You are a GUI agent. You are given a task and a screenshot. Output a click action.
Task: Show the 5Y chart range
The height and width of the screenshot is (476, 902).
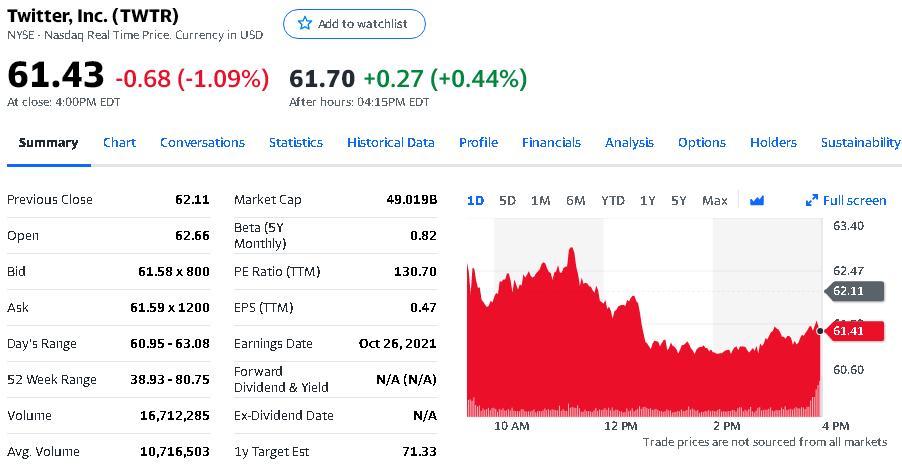tap(679, 200)
